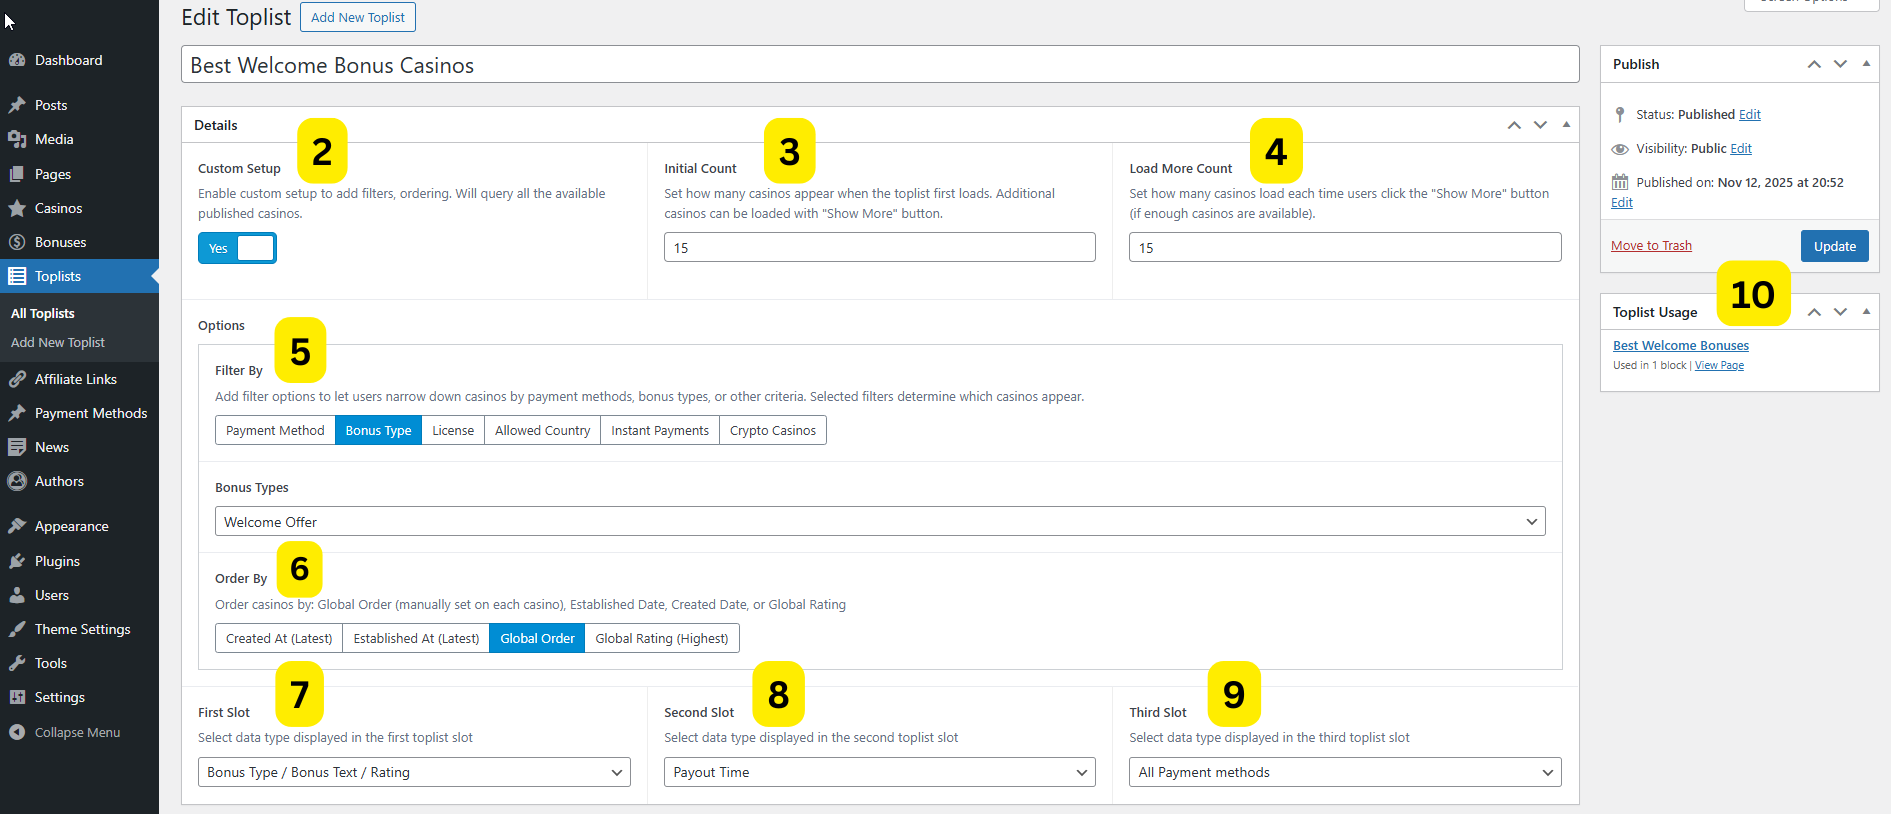Screen dimensions: 1891x814
Task: Click the Media icon in sidebar
Action: point(17,139)
